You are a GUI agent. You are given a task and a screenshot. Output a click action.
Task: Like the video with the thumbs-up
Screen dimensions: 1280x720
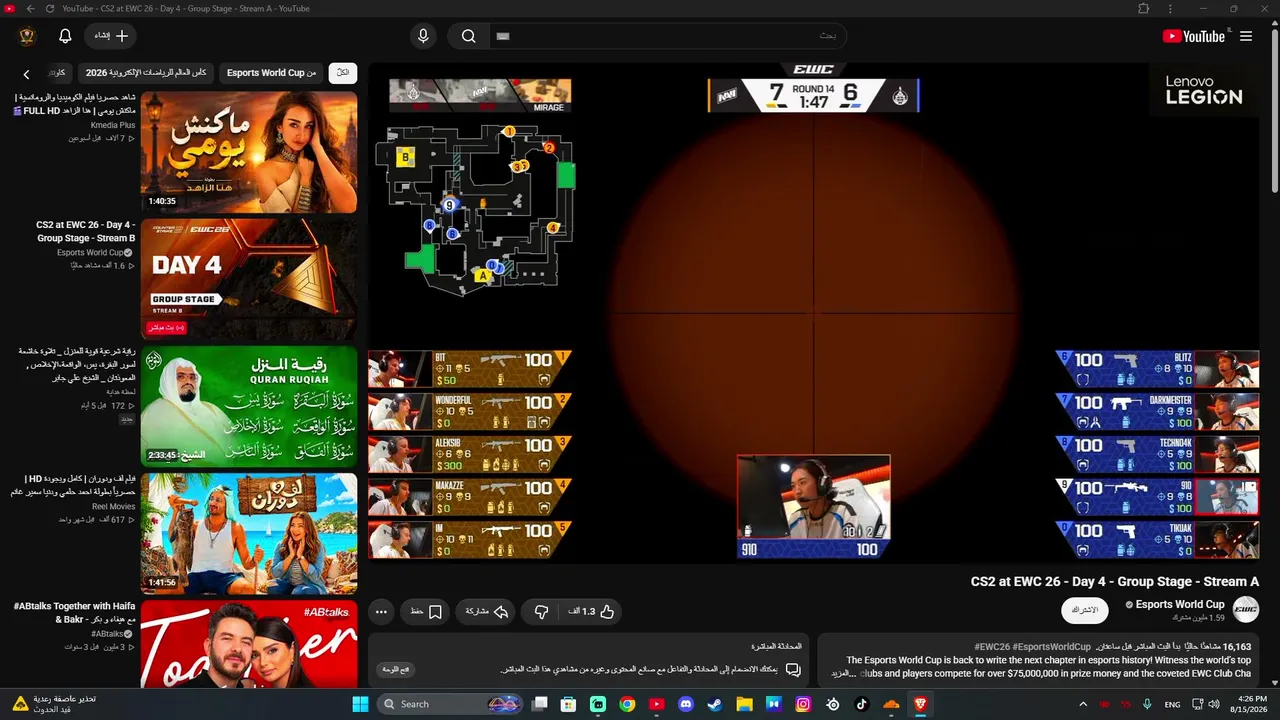coord(591,611)
